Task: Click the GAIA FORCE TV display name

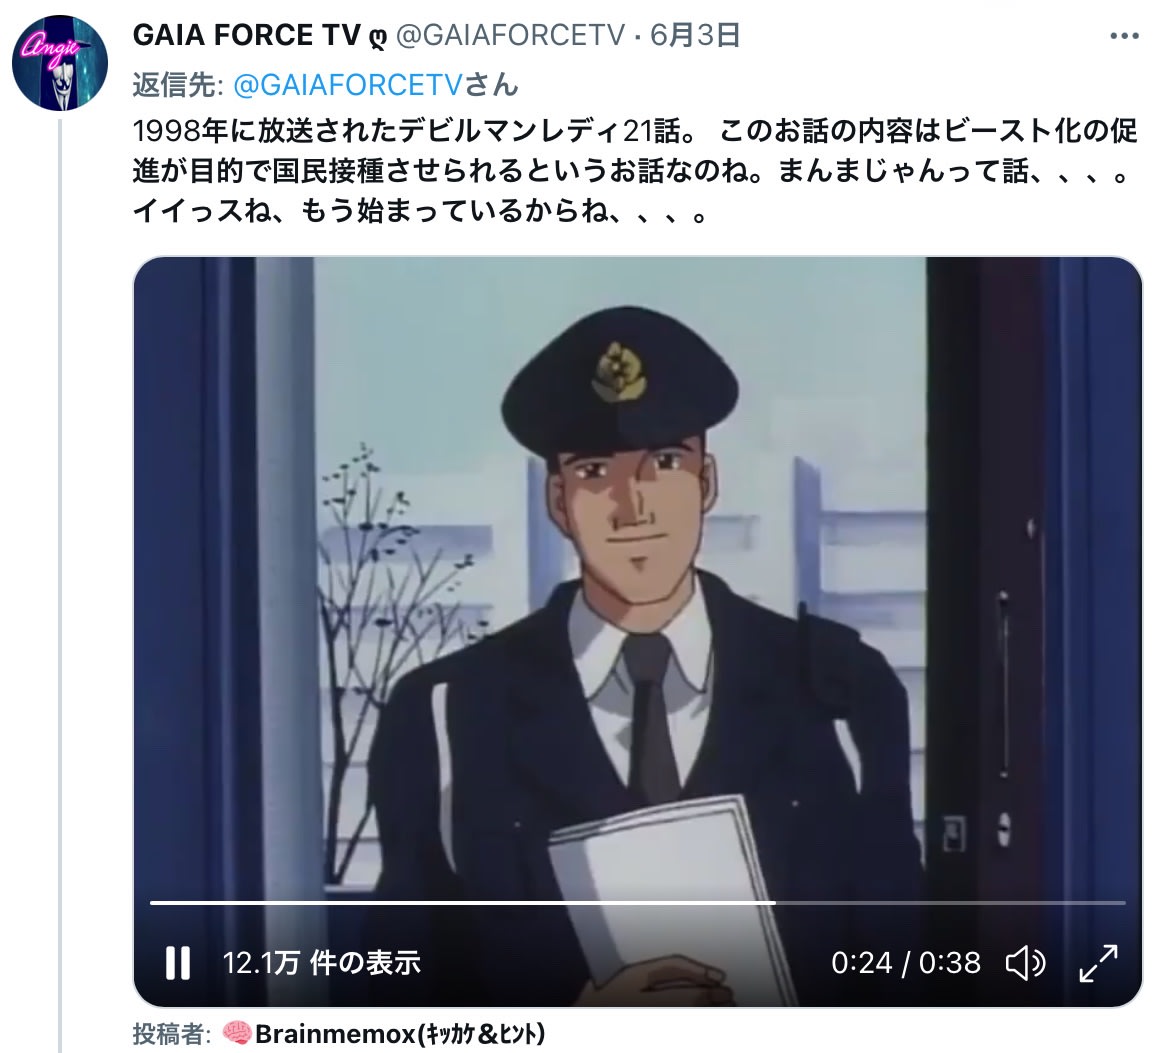Action: click(x=247, y=35)
